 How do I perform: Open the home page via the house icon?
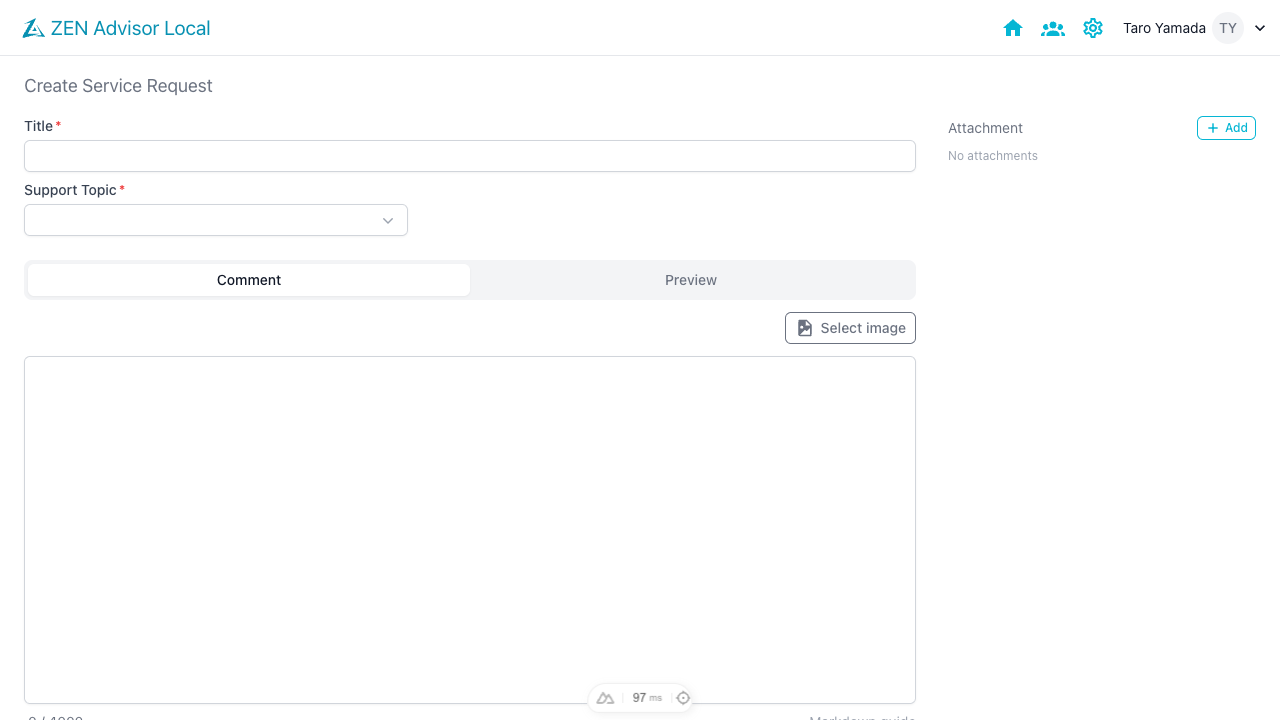click(1012, 27)
